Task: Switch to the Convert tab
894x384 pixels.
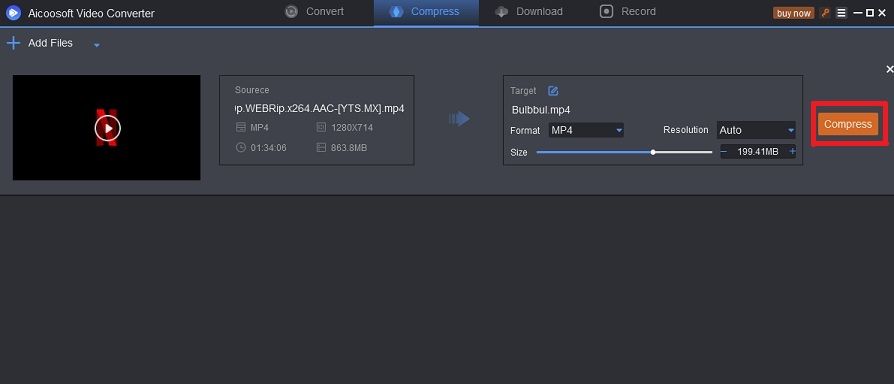Action: coord(314,11)
